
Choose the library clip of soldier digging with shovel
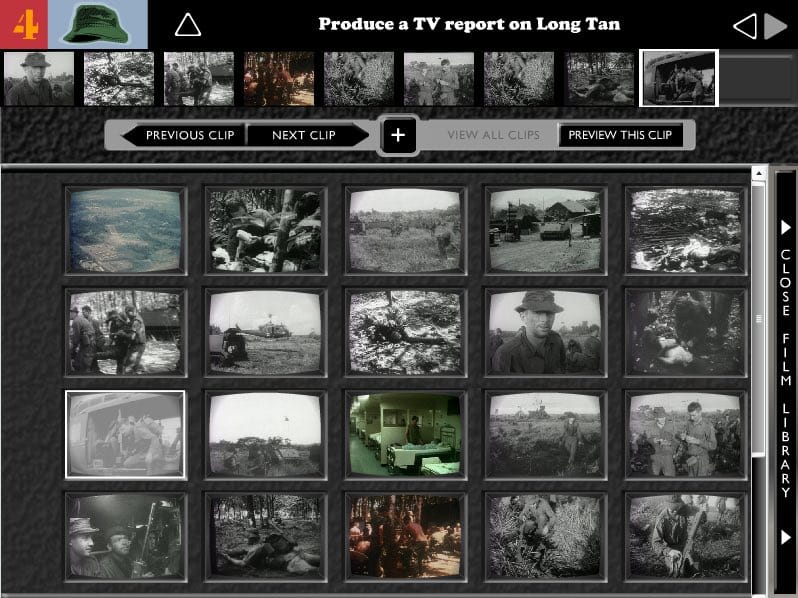pos(686,537)
